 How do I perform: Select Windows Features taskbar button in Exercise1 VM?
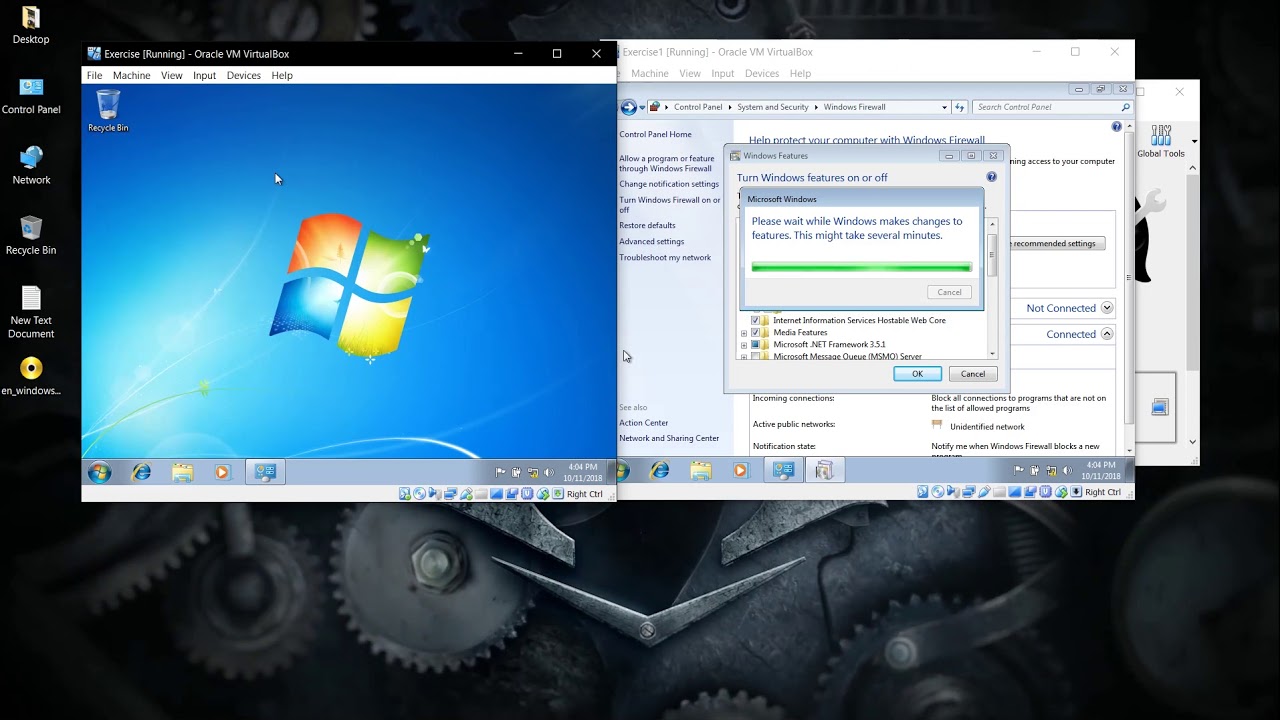[x=824, y=470]
